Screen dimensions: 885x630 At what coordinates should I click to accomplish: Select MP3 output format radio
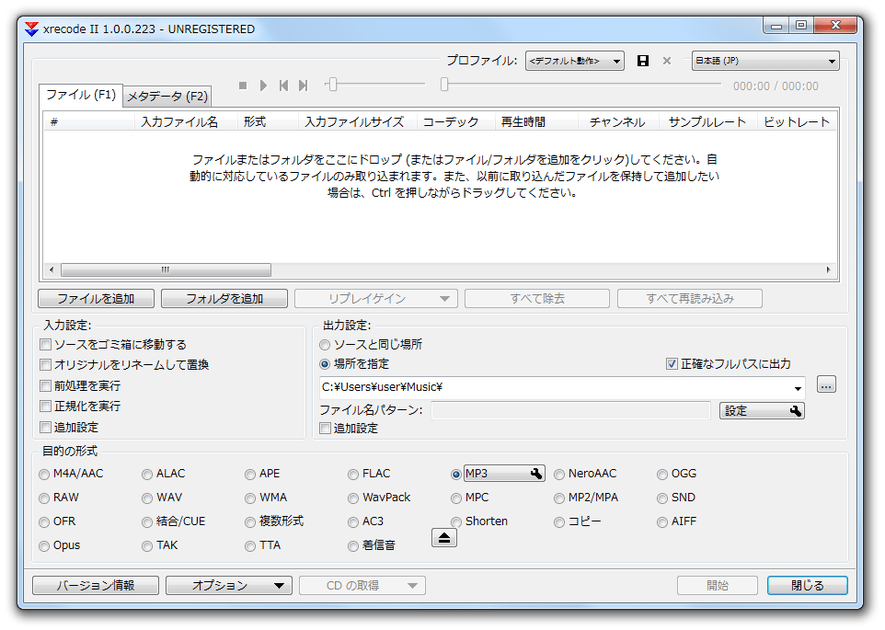456,475
